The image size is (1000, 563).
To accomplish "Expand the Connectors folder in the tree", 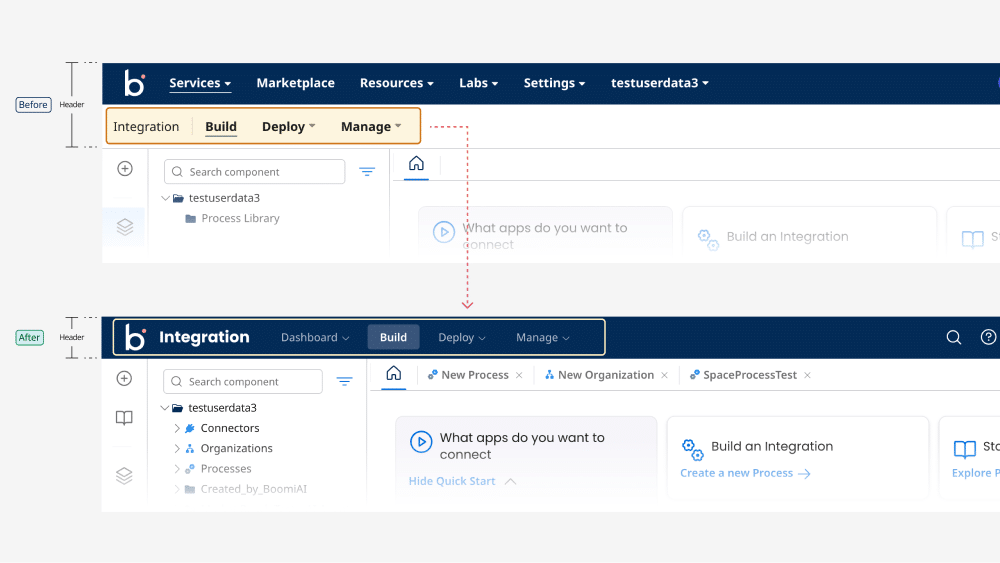I will click(177, 428).
